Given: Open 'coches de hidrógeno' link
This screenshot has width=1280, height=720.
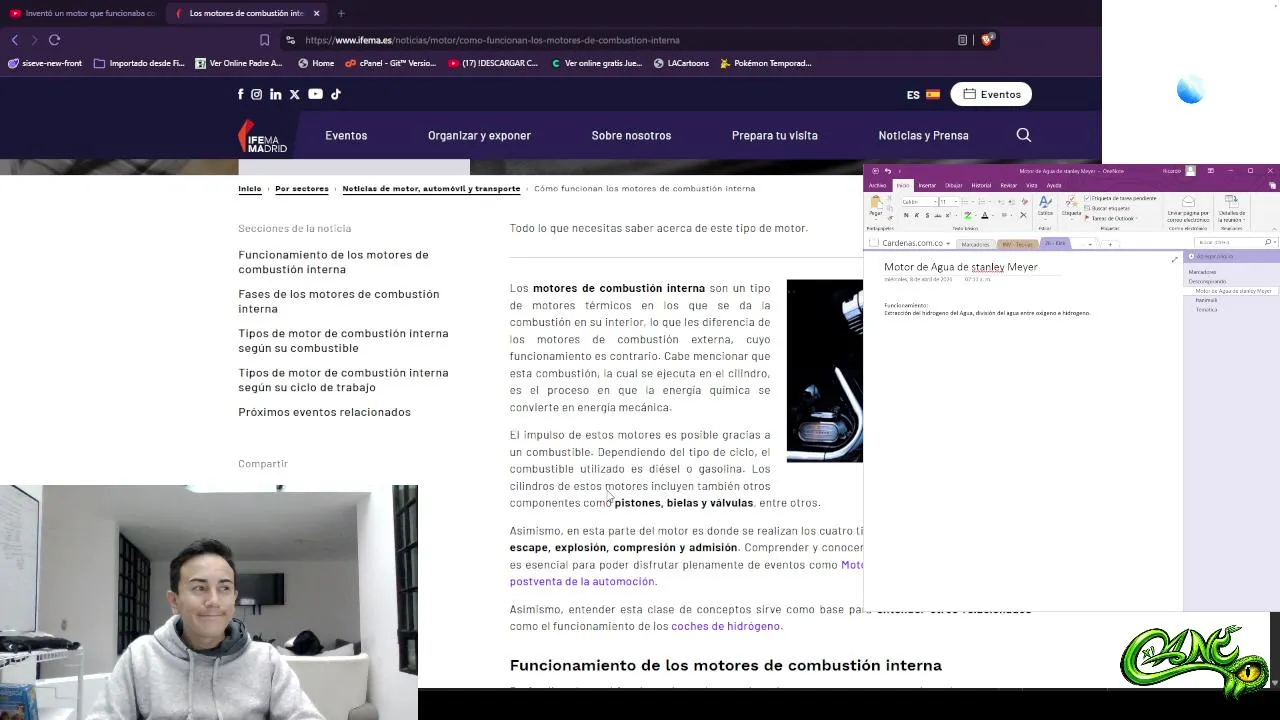Looking at the screenshot, I should pos(725,626).
